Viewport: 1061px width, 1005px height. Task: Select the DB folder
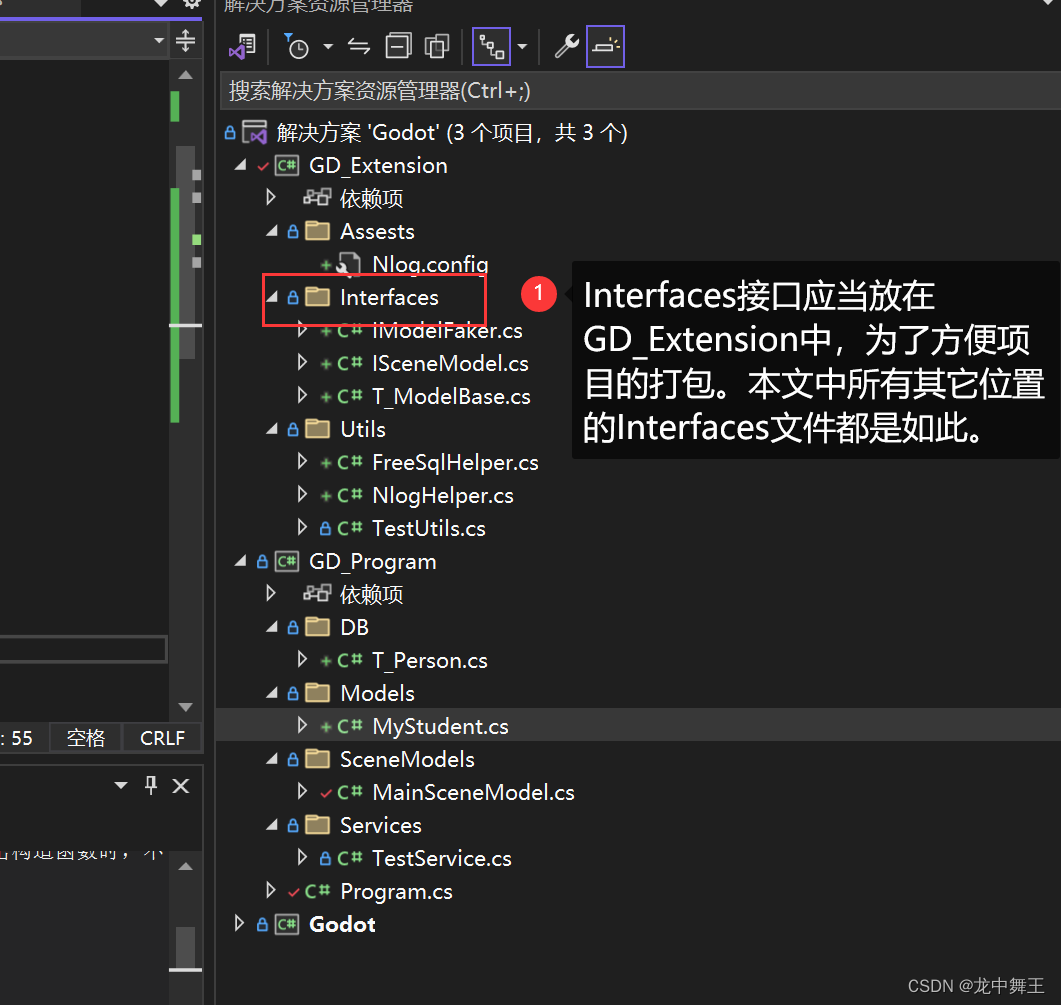click(x=355, y=627)
